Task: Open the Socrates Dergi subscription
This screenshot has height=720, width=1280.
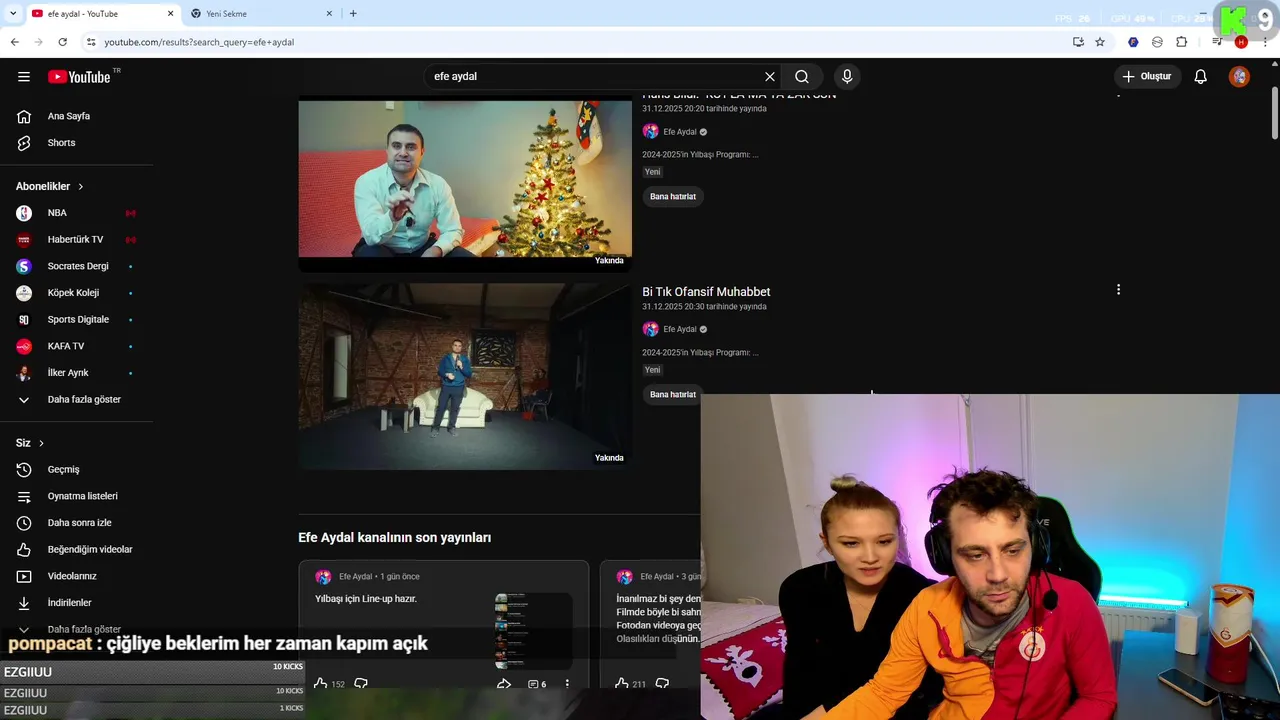Action: (x=76, y=266)
